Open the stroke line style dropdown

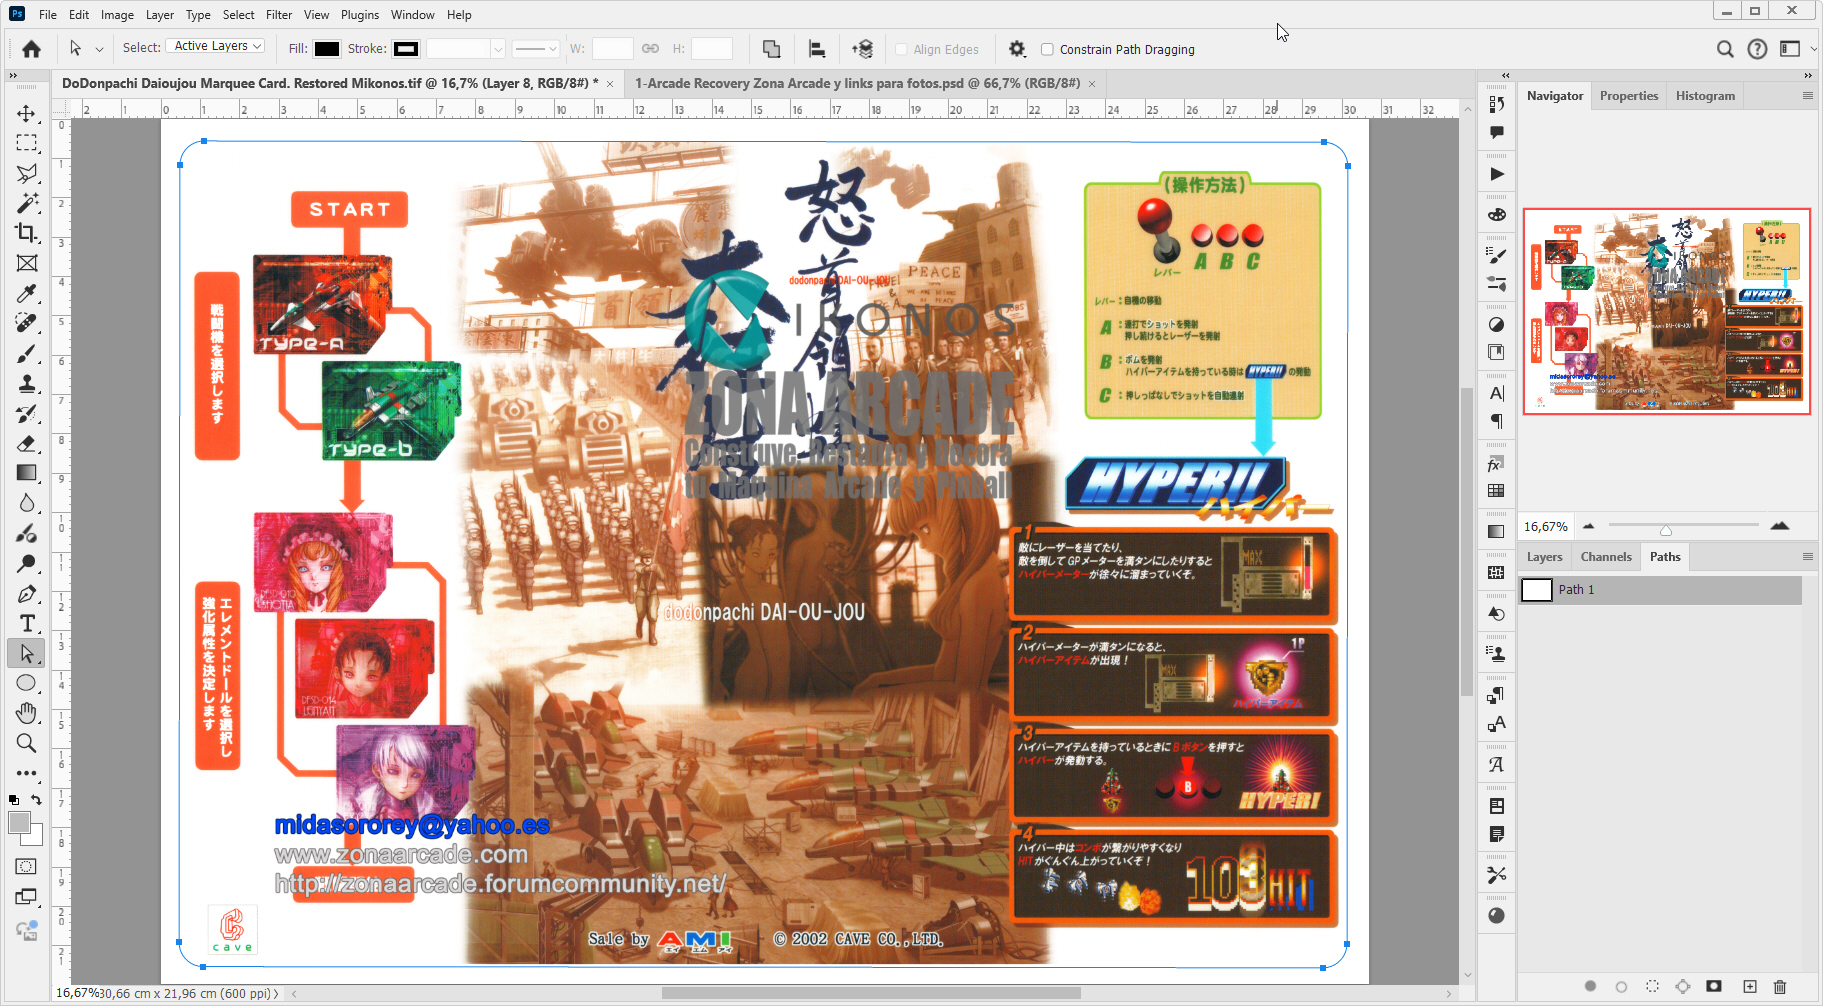tap(535, 48)
